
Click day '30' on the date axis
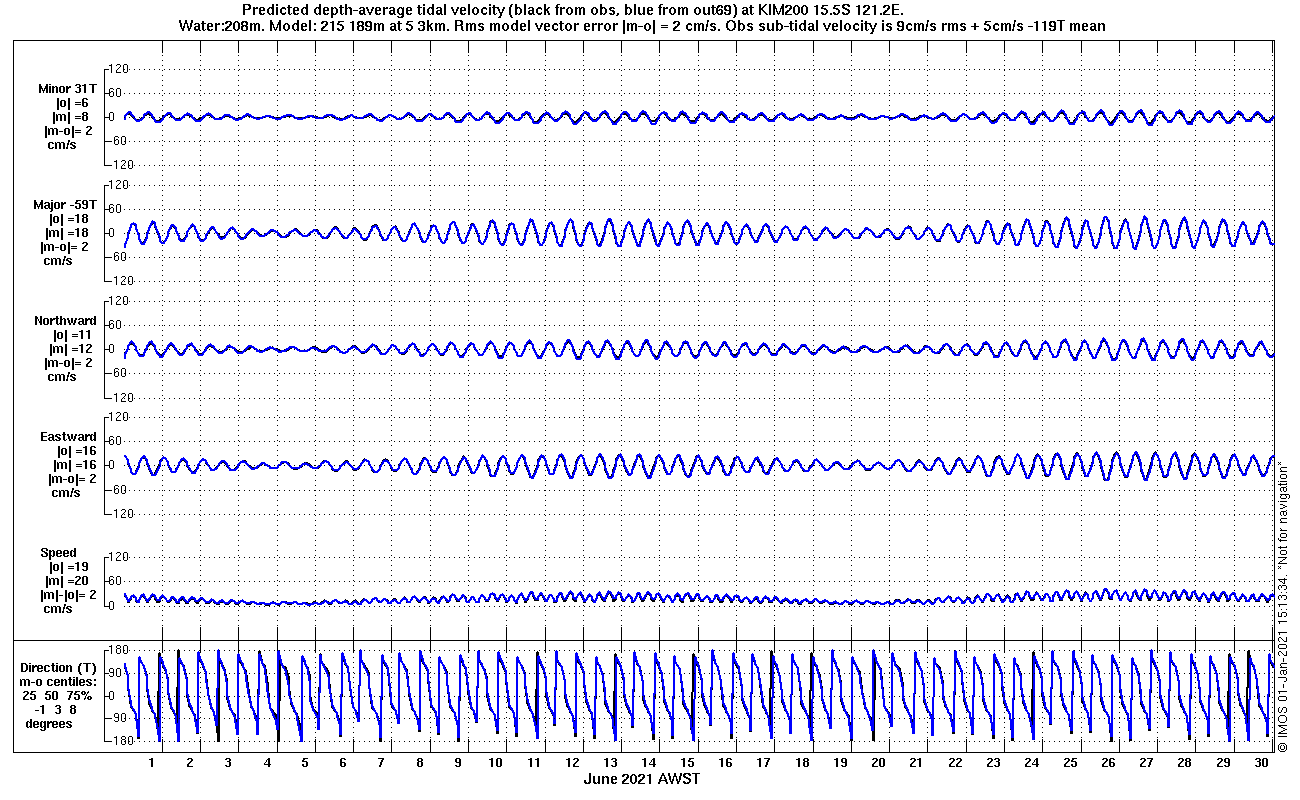pyautogui.click(x=1261, y=763)
